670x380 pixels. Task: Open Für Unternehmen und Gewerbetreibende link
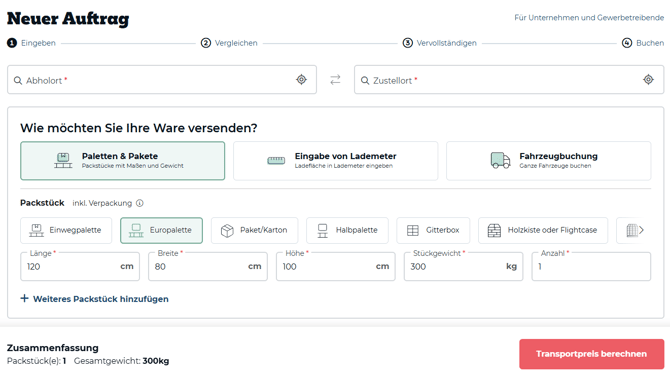coord(589,18)
